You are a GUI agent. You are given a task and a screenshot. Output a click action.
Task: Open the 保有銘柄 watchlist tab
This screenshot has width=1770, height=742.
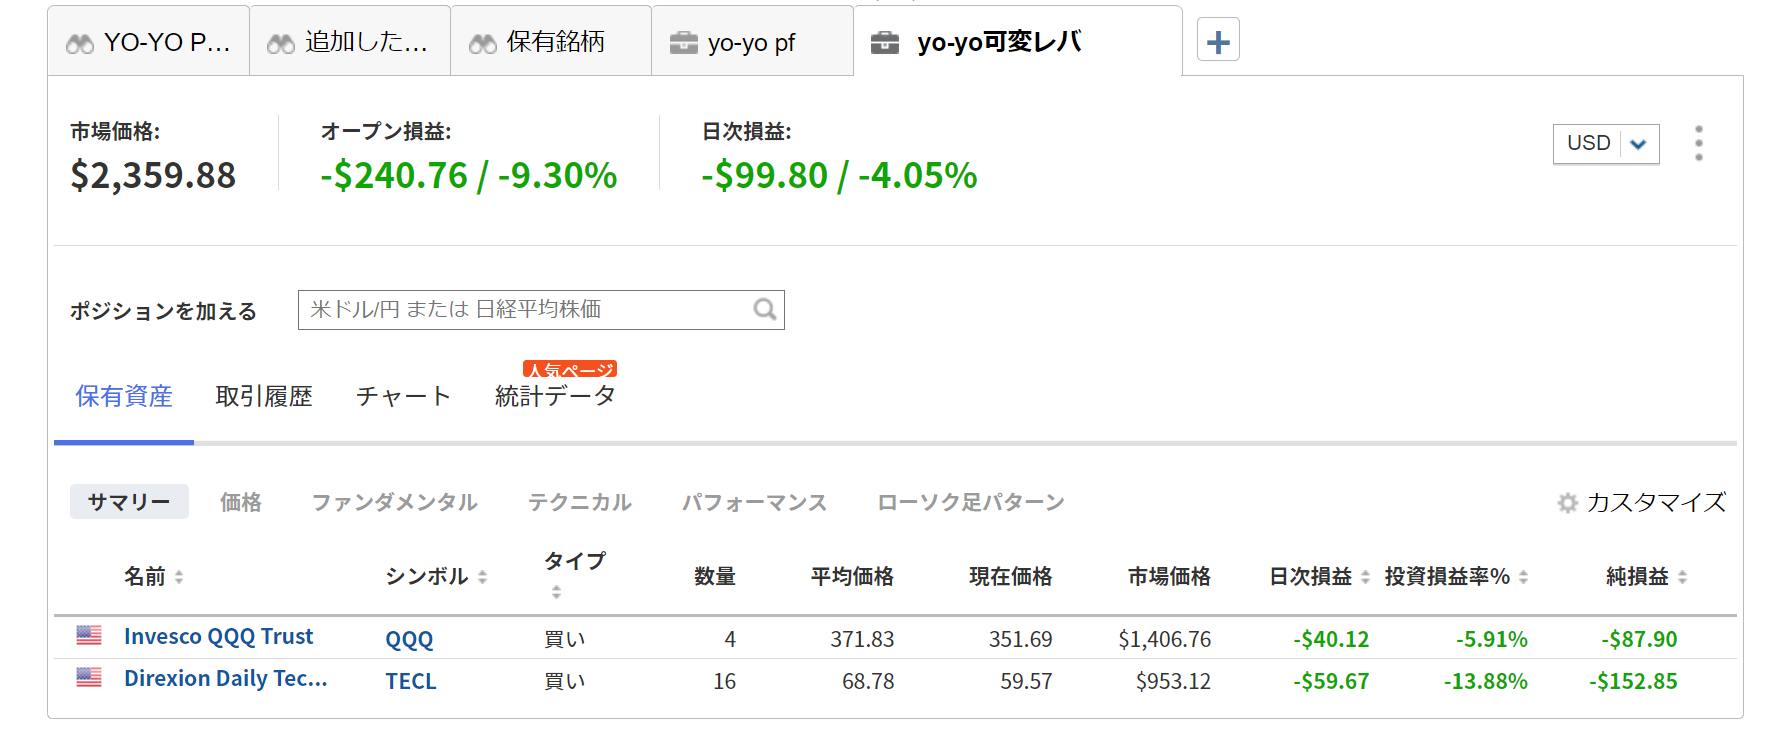click(x=551, y=41)
